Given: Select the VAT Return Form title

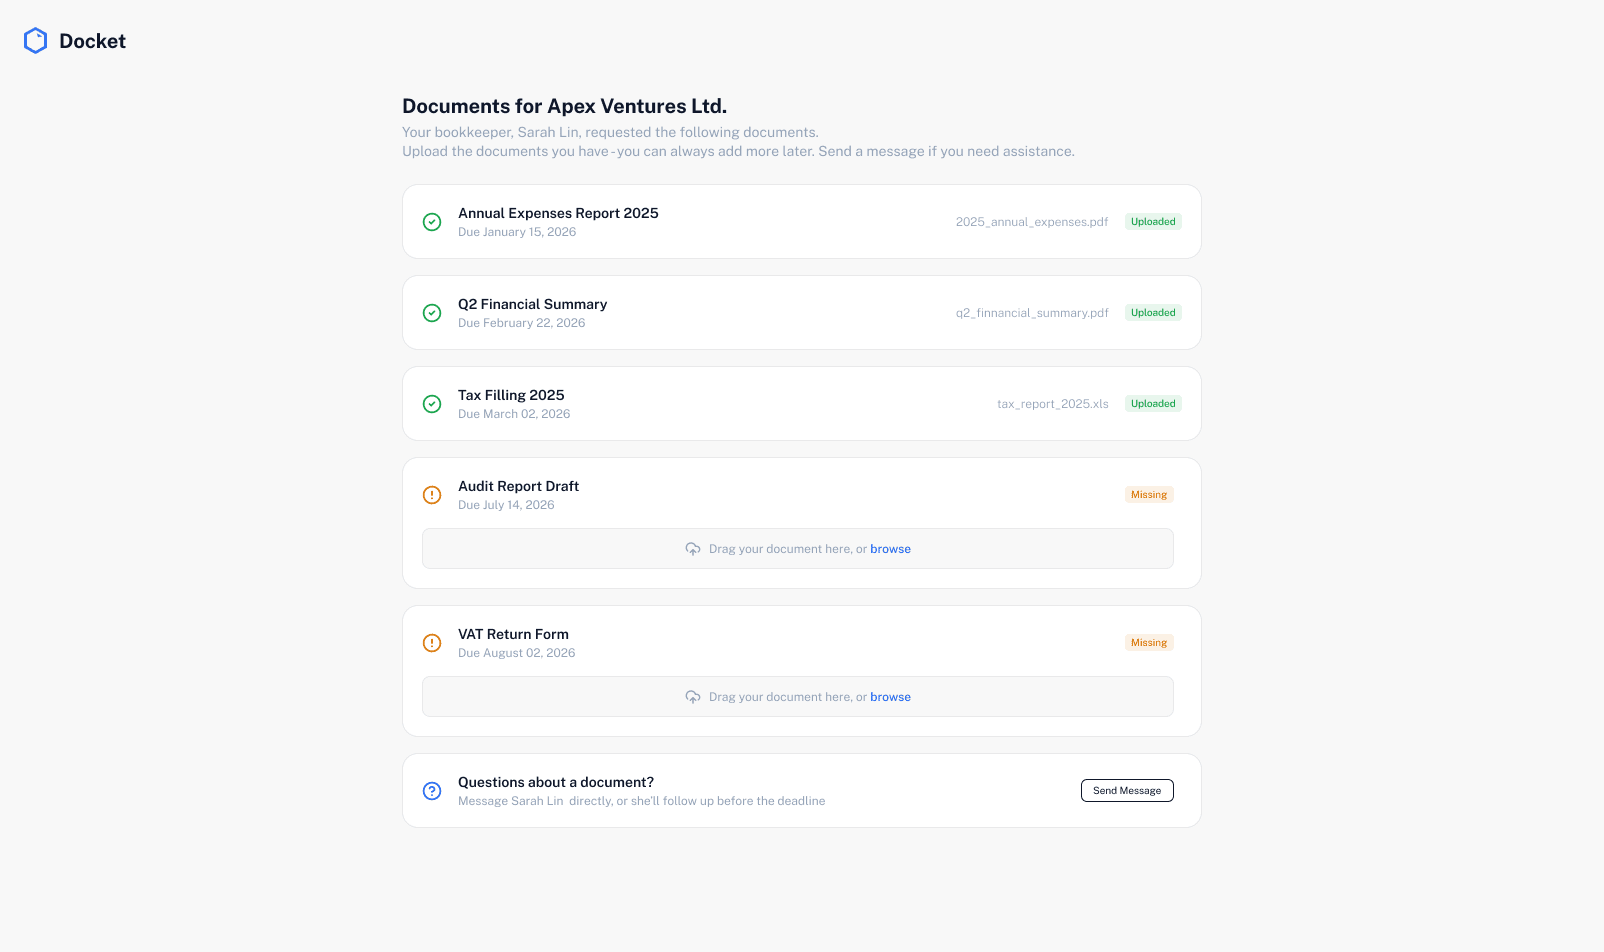Looking at the screenshot, I should (x=513, y=634).
